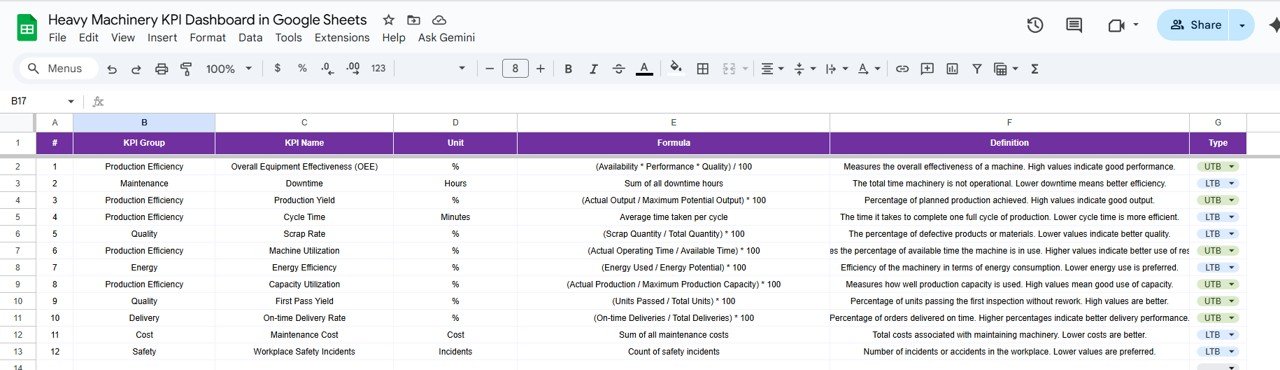This screenshot has width=1280, height=370.
Task: Open Ask Gemini menu
Action: pyautogui.click(x=446, y=38)
